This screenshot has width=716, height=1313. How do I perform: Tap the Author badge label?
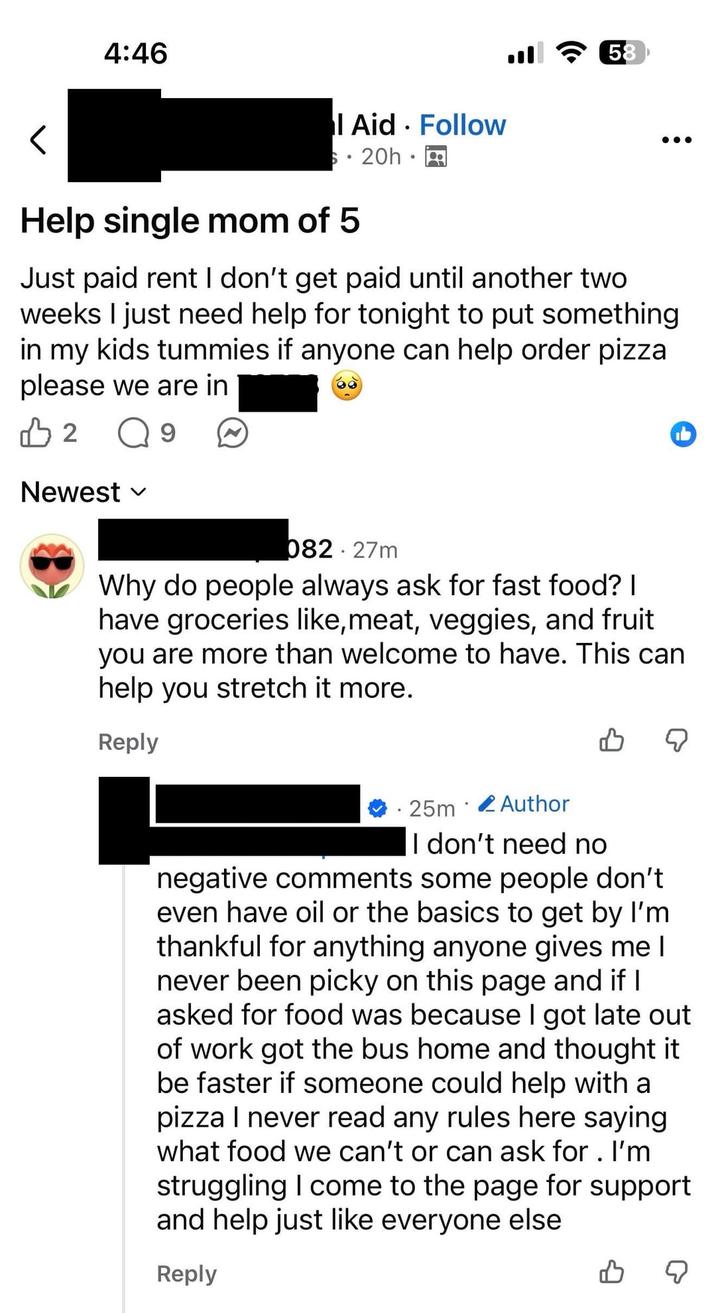click(x=524, y=804)
